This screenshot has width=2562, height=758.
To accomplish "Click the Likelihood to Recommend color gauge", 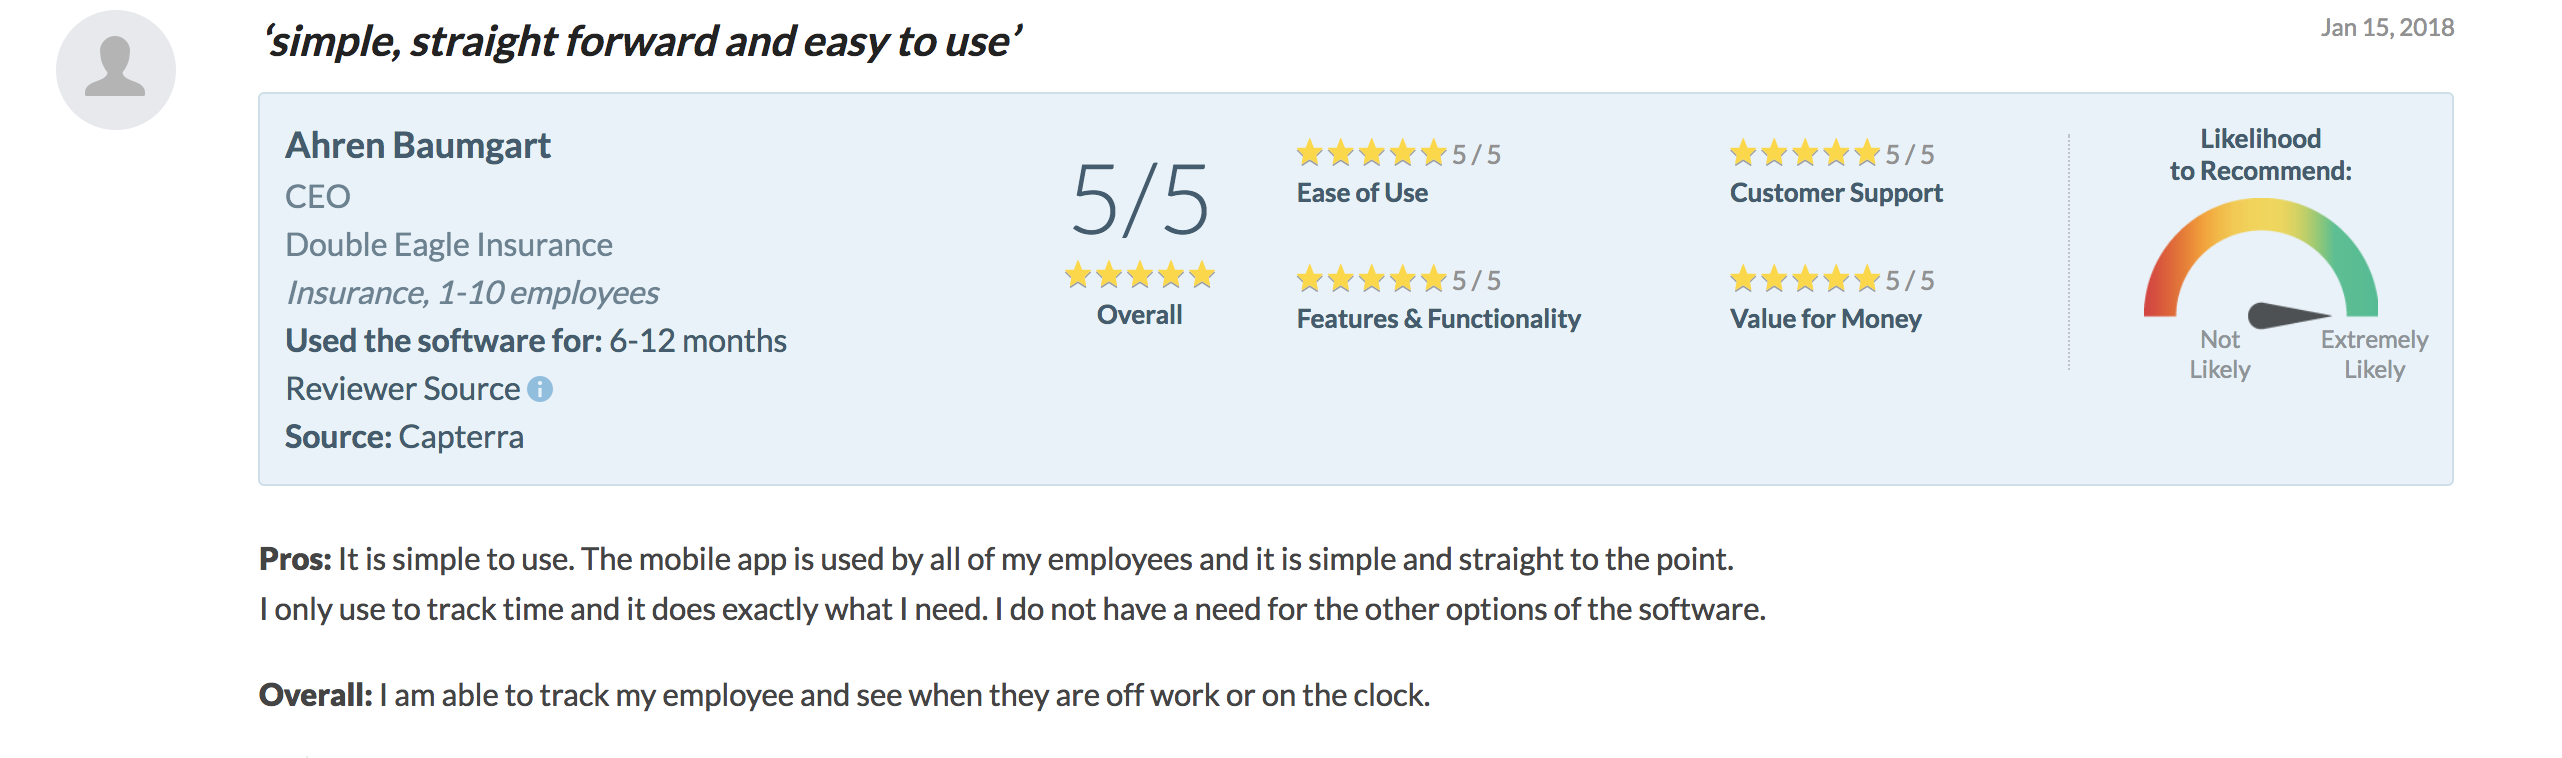I will coord(2261,257).
